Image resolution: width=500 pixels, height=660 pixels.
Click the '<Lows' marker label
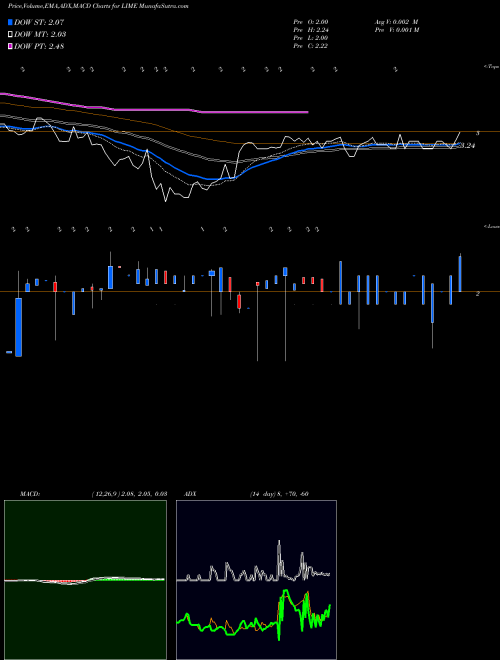(x=491, y=226)
